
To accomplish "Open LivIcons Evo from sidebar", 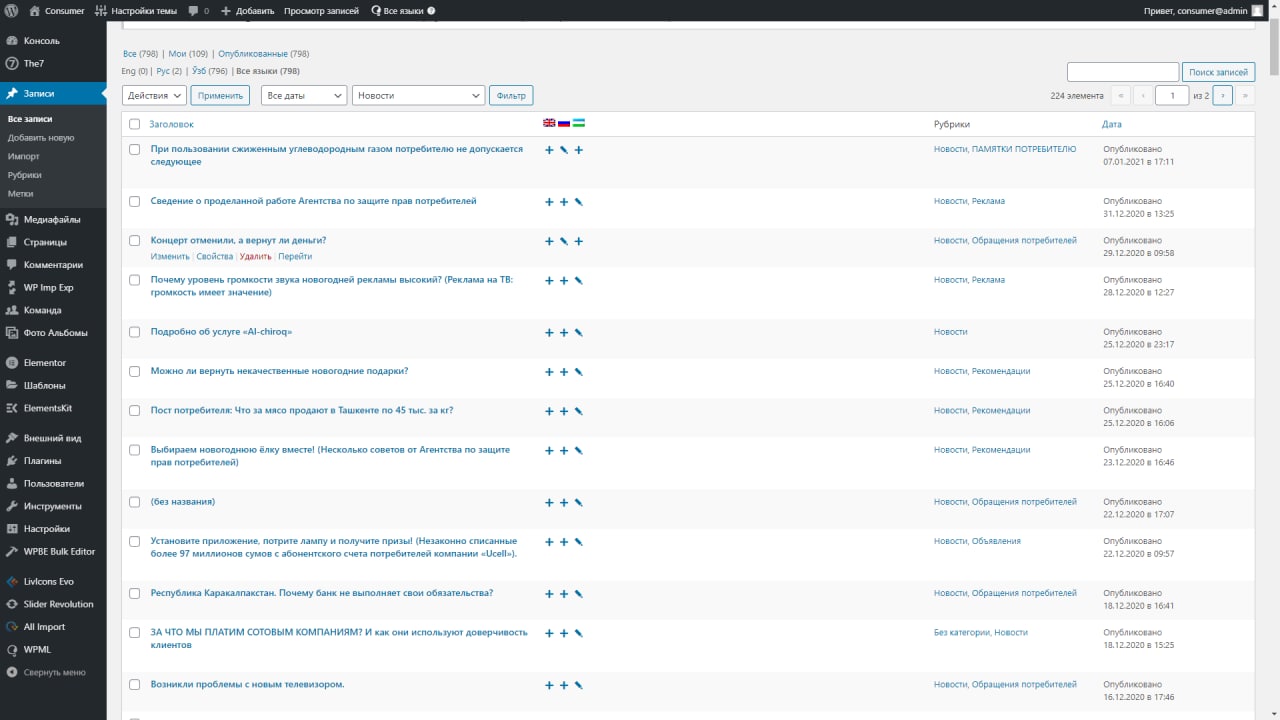I will (x=53, y=581).
